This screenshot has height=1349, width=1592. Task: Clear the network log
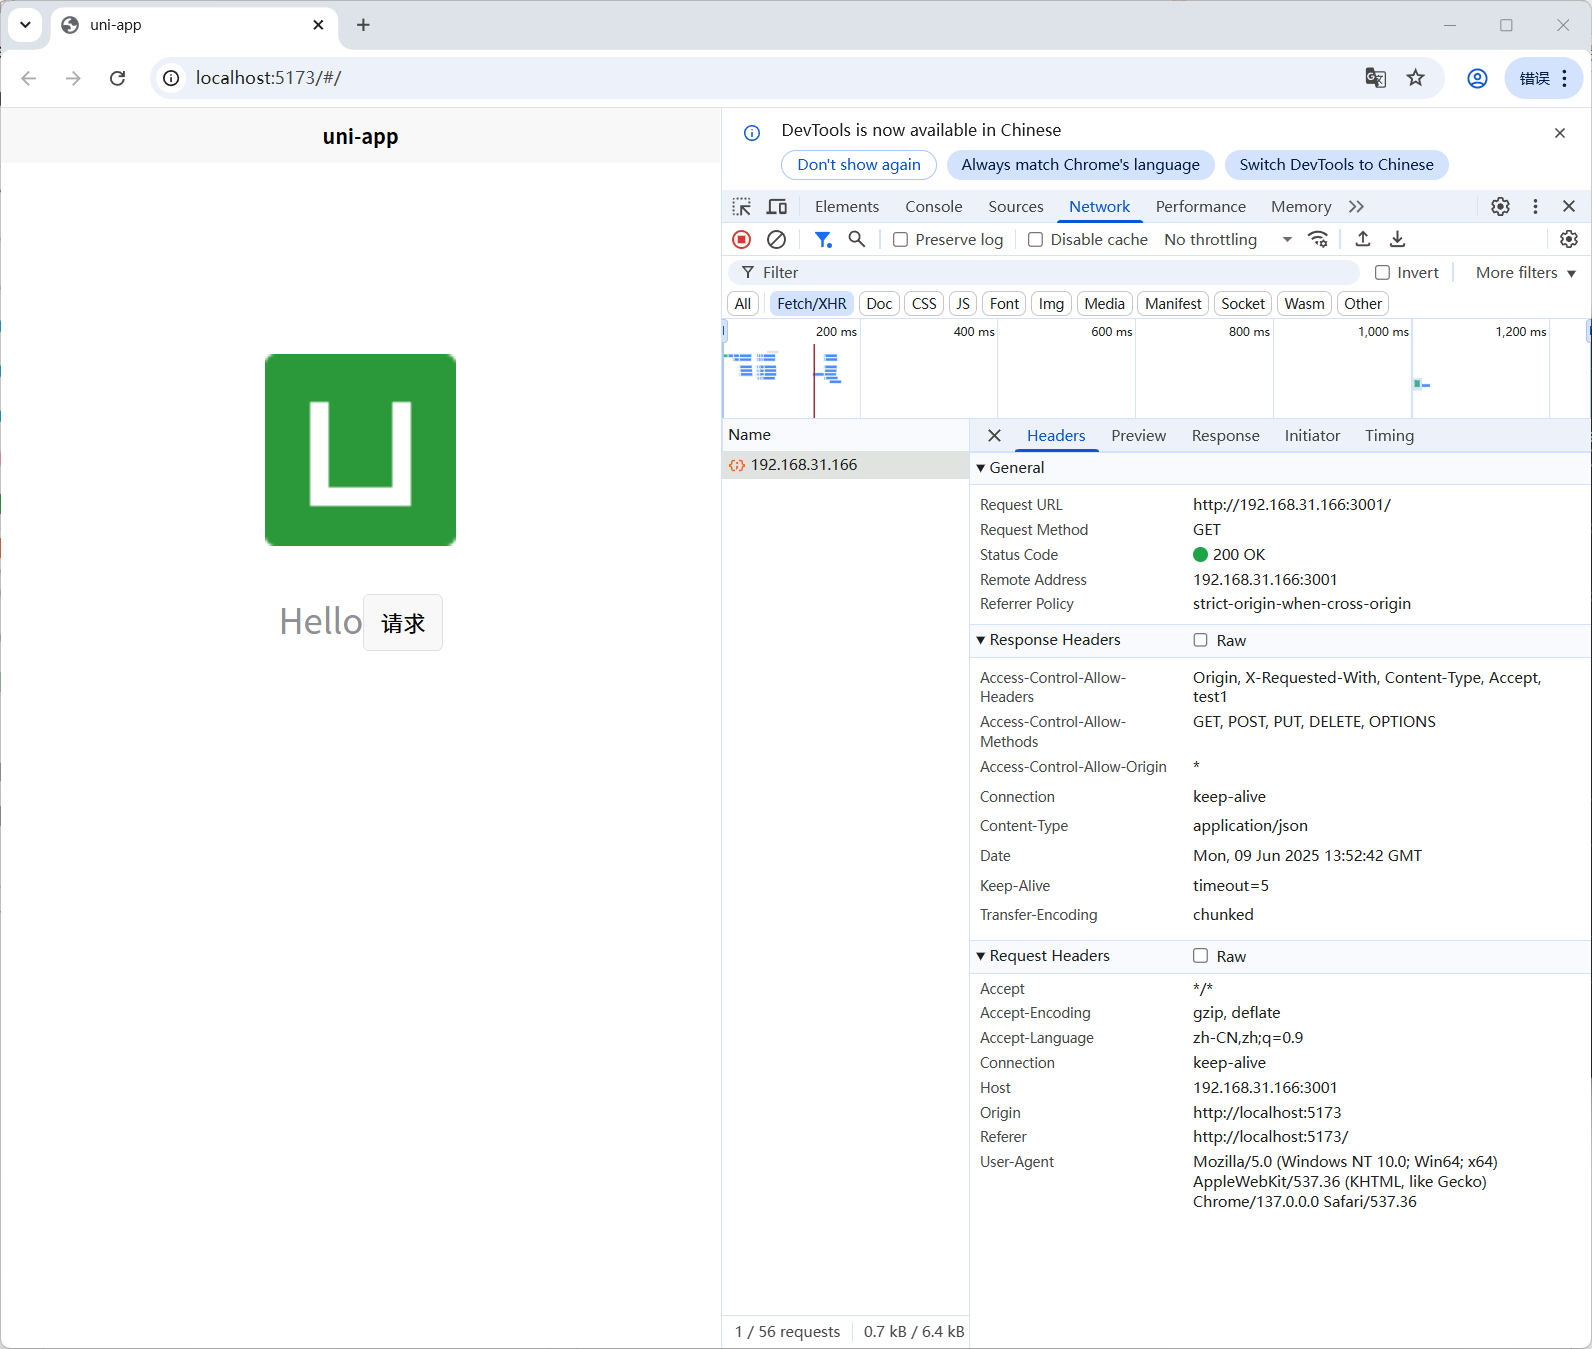click(776, 240)
